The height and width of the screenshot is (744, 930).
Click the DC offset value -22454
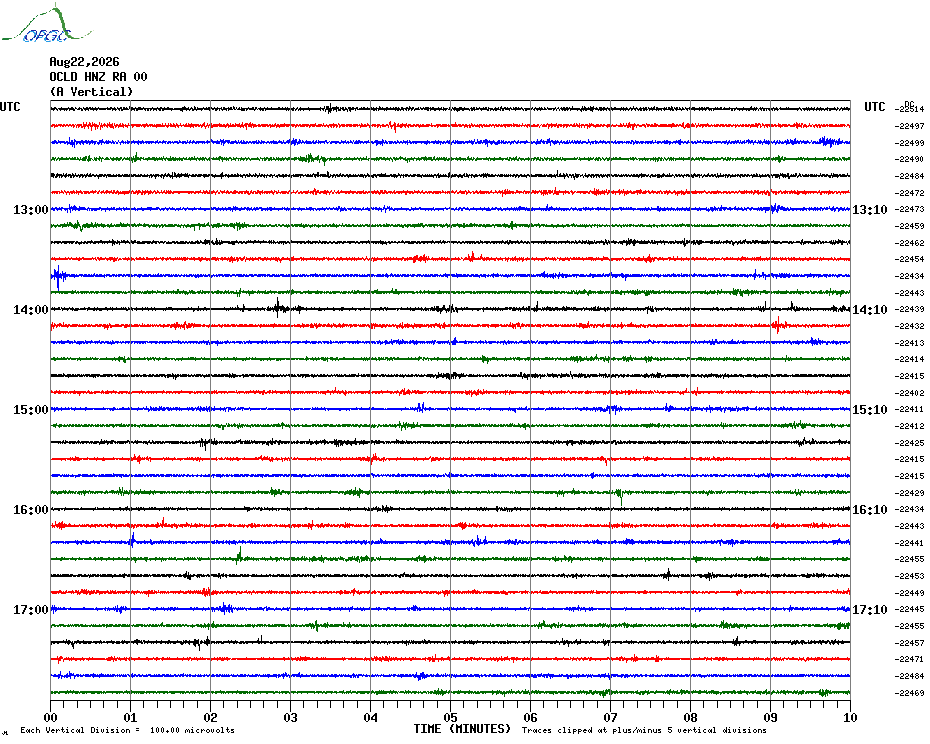(x=910, y=259)
